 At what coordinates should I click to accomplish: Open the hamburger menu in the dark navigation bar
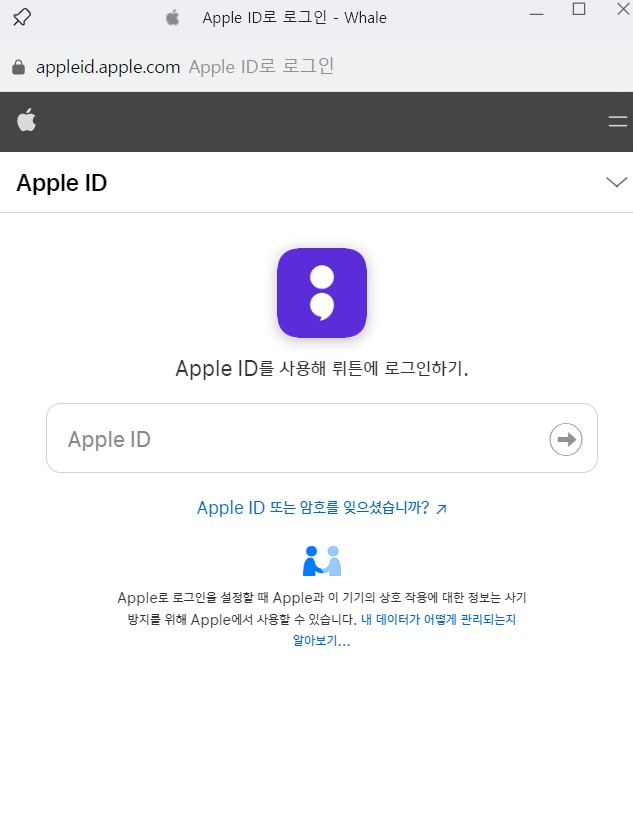(x=618, y=122)
